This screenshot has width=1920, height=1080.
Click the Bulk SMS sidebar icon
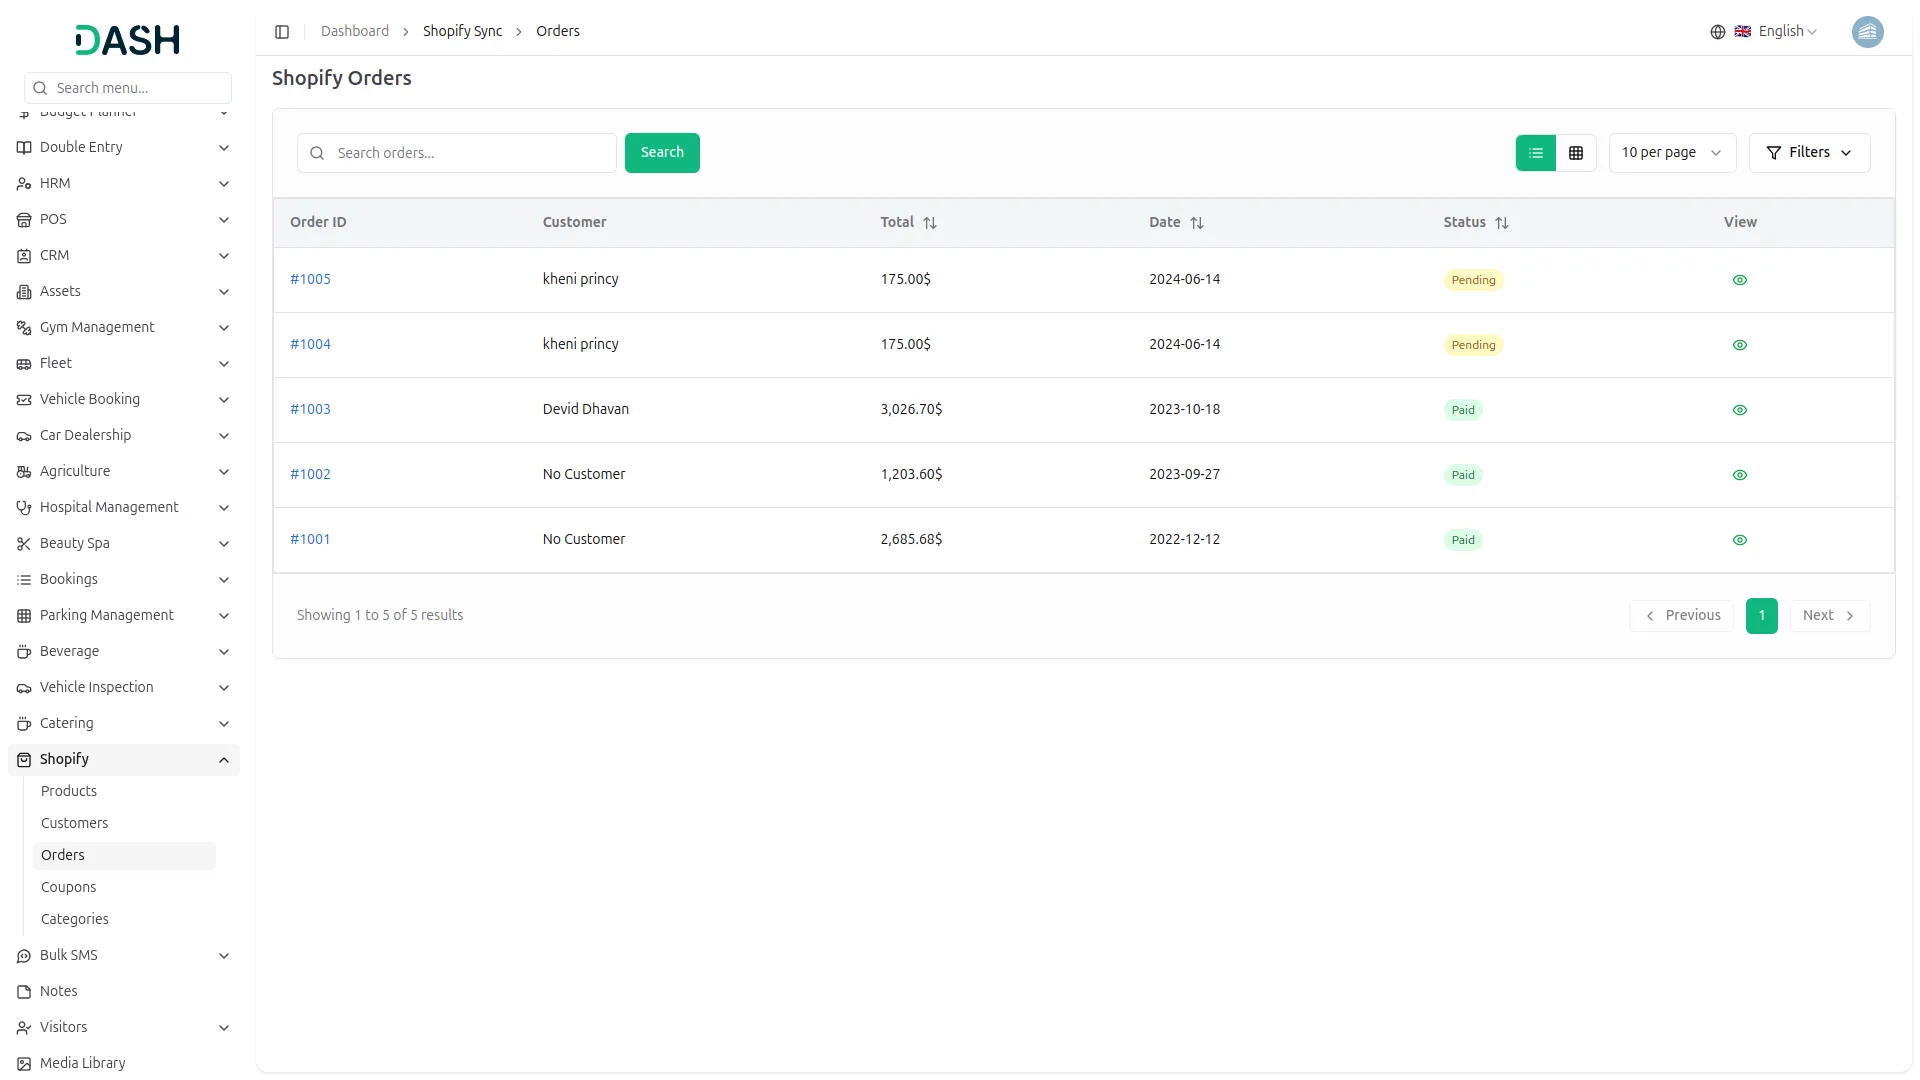[24, 956]
